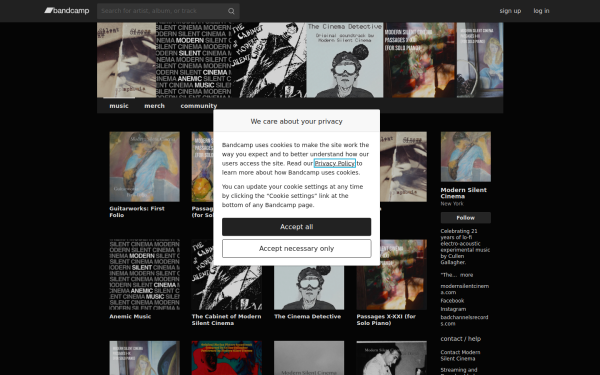Click "We care about your privacy" heading
Viewport: 600px width, 375px height.
(297, 121)
